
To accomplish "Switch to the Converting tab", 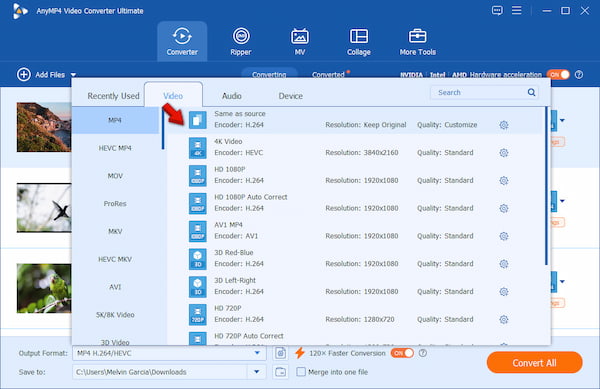I will pyautogui.click(x=269, y=74).
